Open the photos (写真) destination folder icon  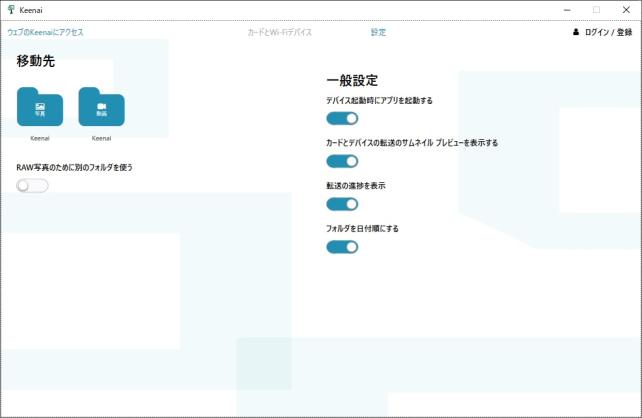pyautogui.click(x=40, y=107)
